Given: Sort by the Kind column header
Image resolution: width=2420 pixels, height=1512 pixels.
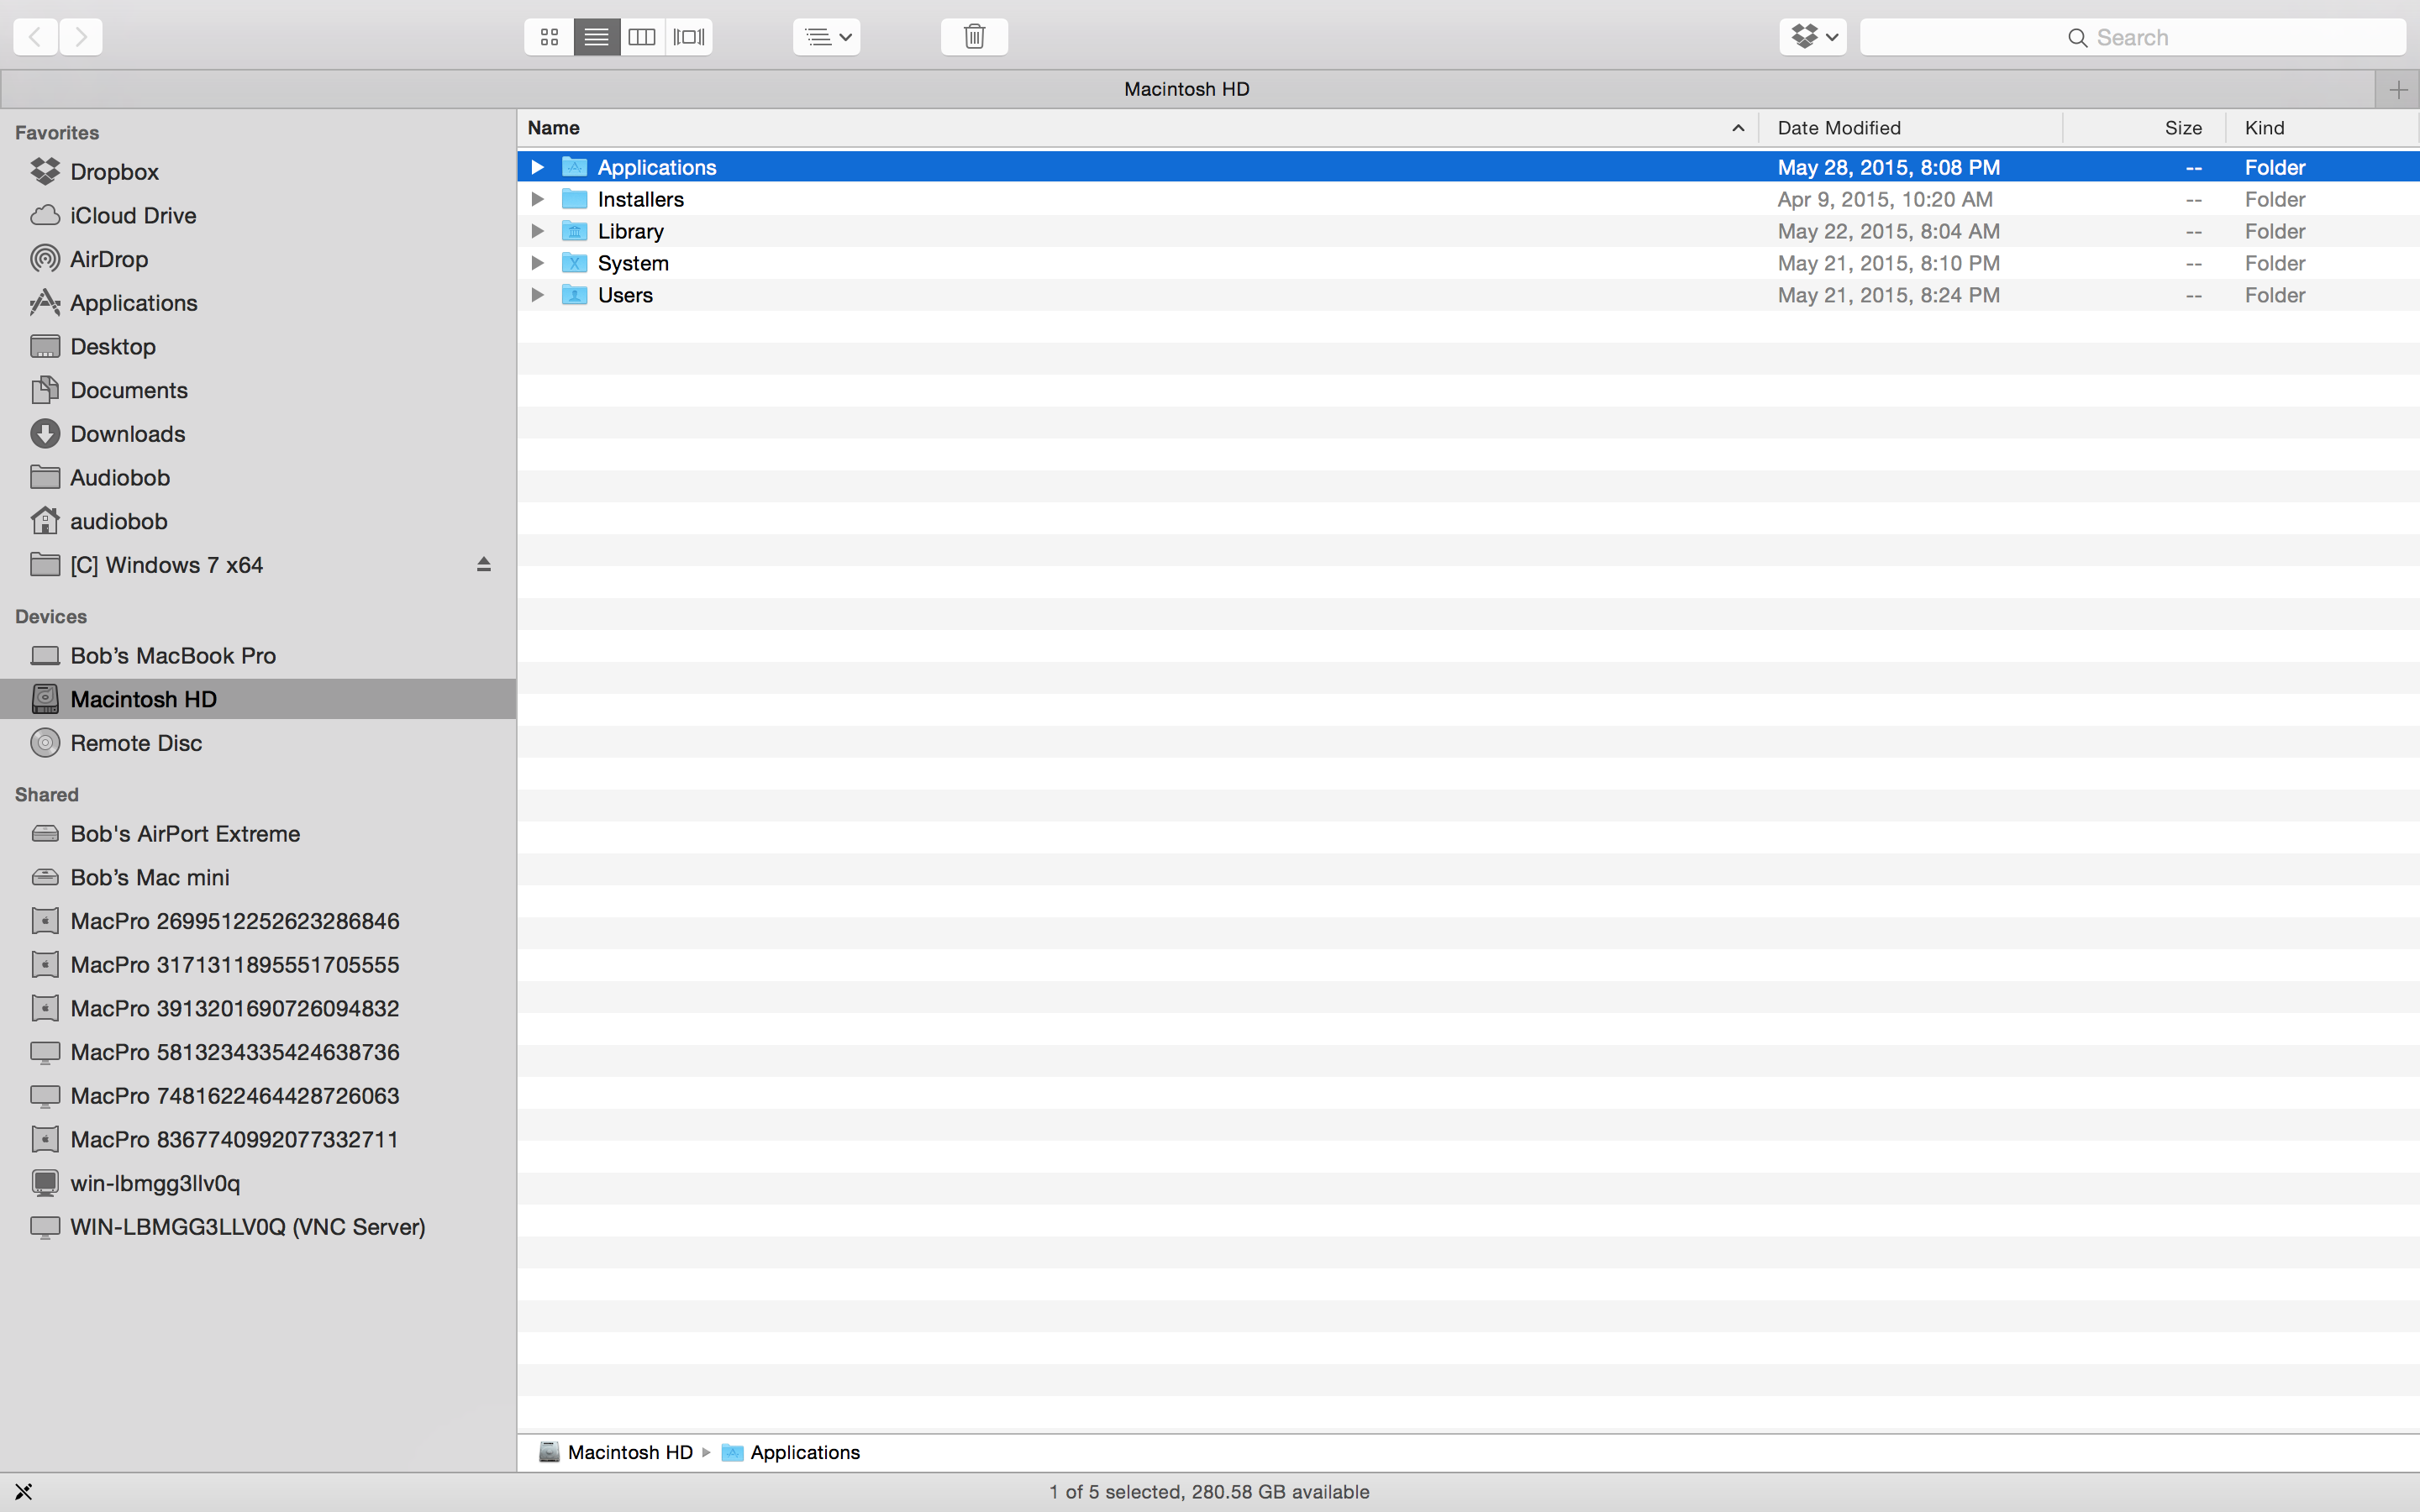Looking at the screenshot, I should point(2322,128).
